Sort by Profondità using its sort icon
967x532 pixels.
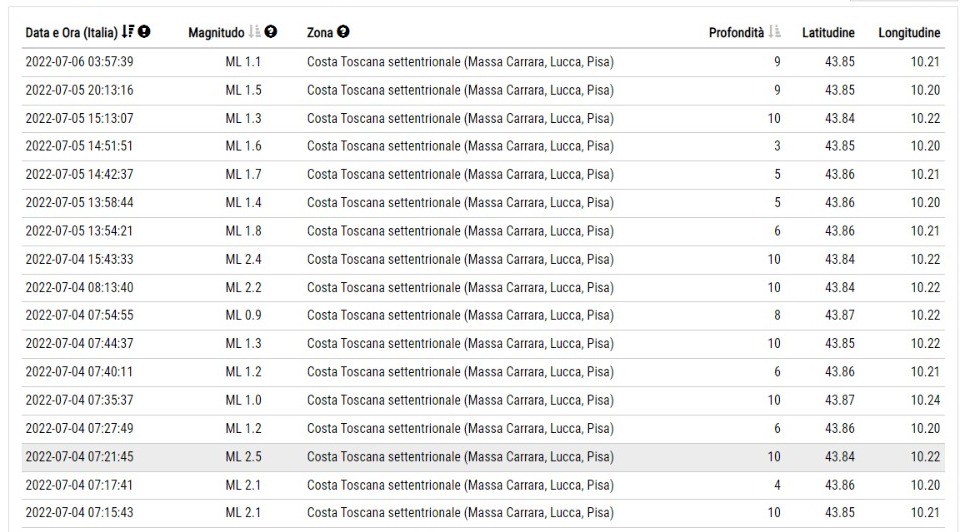[775, 31]
